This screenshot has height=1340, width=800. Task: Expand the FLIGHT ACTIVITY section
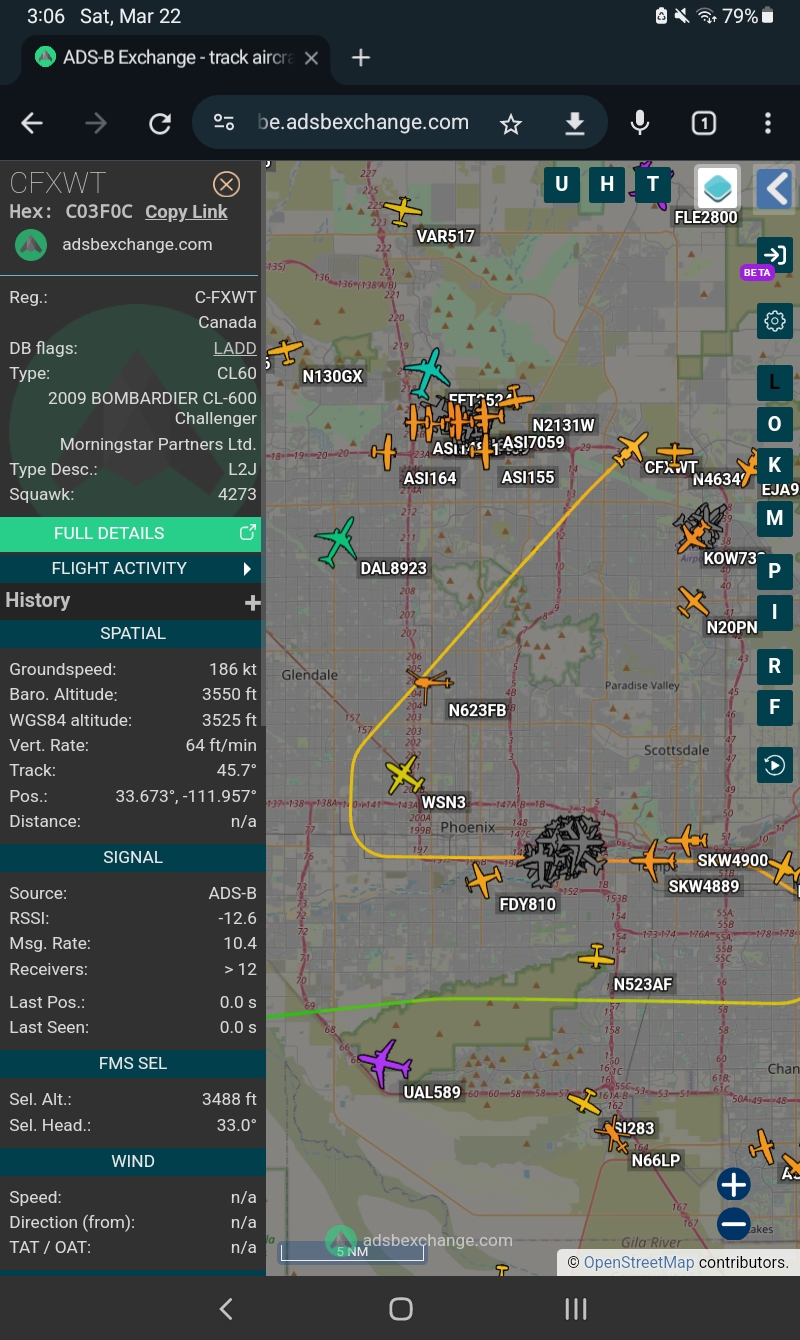pyautogui.click(x=130, y=568)
